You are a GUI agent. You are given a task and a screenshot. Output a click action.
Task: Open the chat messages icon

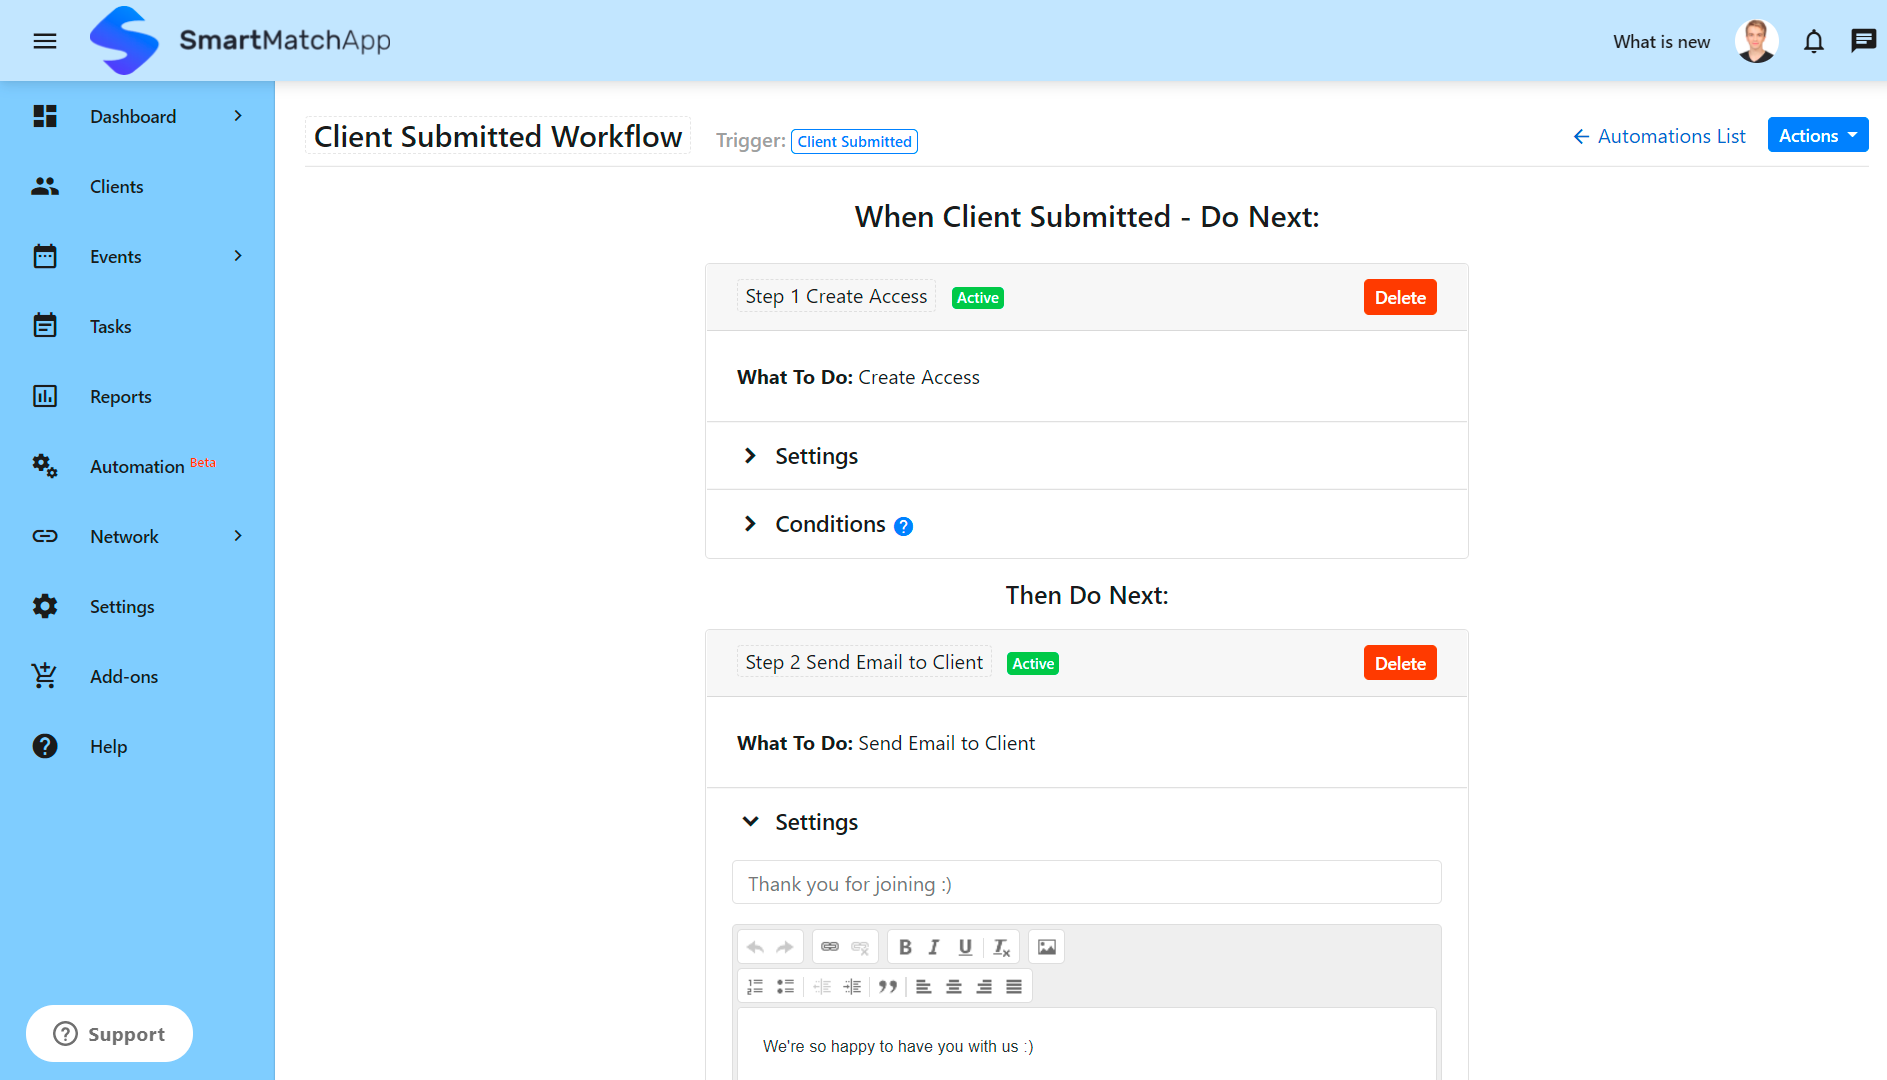[x=1863, y=41]
